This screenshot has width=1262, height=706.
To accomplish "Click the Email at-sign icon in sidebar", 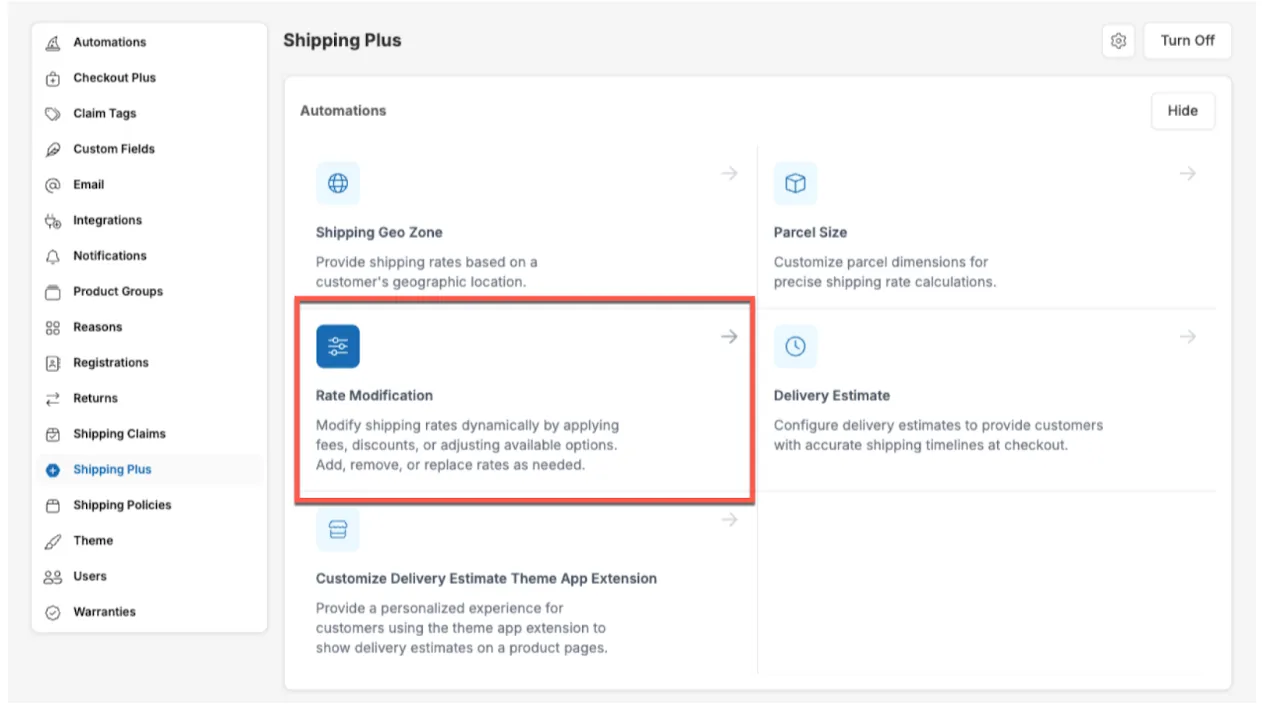I will tap(53, 185).
